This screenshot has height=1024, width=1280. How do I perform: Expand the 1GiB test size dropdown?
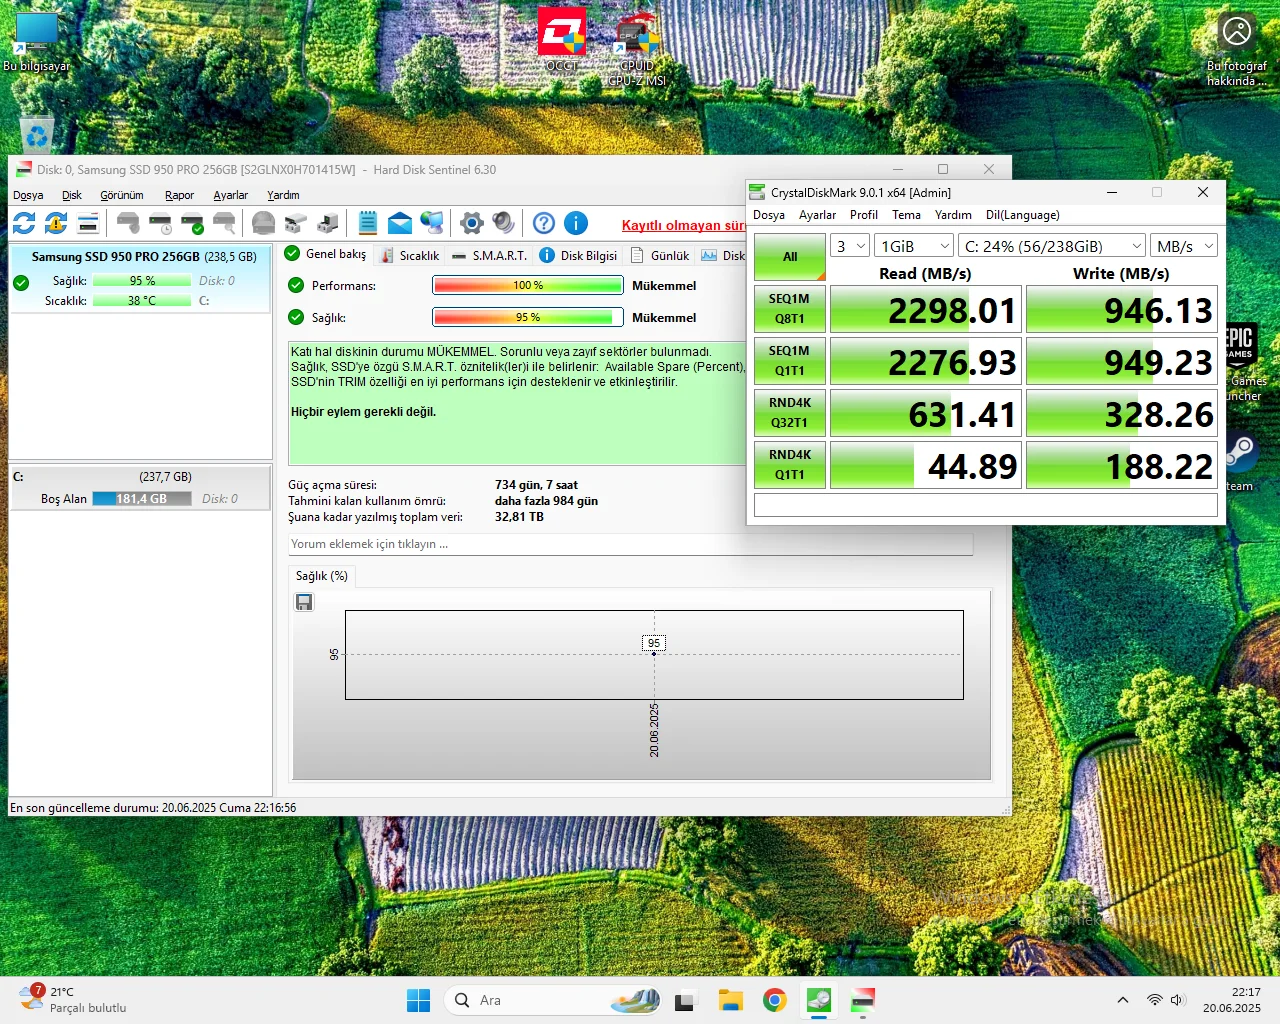914,246
